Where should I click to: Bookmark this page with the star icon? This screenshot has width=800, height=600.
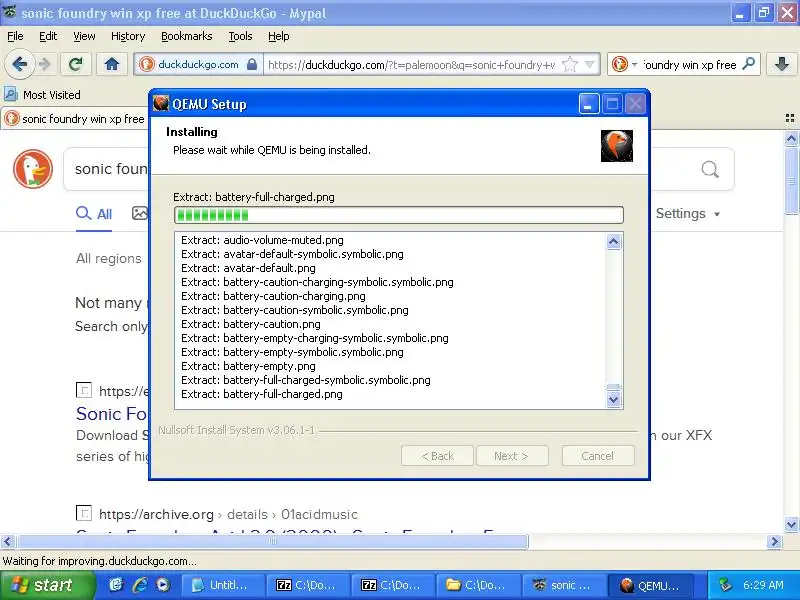[569, 64]
